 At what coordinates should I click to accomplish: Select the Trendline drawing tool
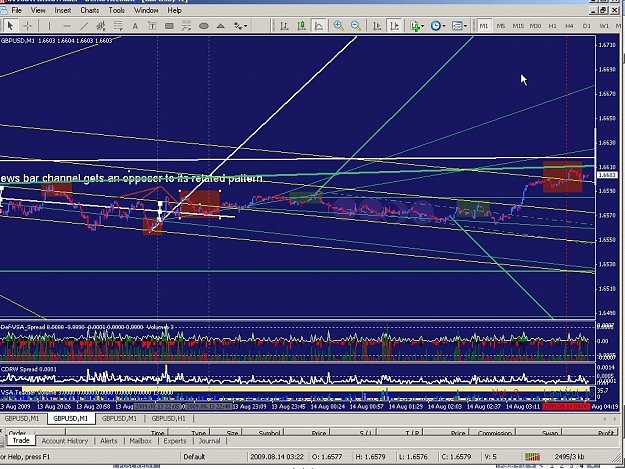[x=84, y=26]
